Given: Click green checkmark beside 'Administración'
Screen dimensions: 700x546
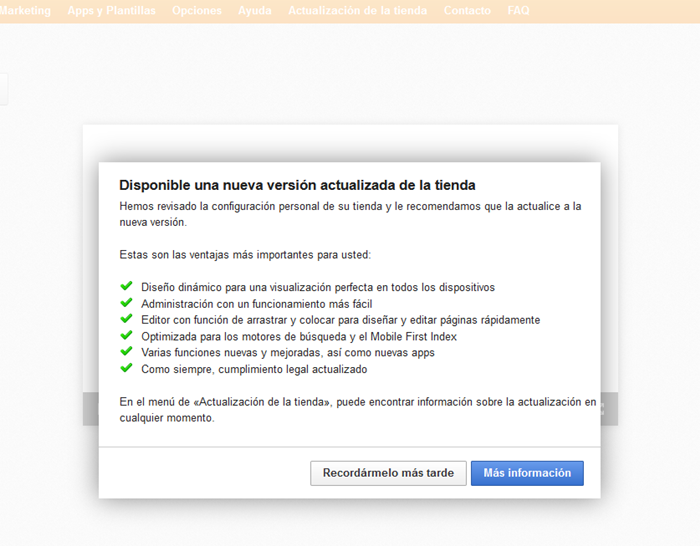Looking at the screenshot, I should (x=126, y=302).
